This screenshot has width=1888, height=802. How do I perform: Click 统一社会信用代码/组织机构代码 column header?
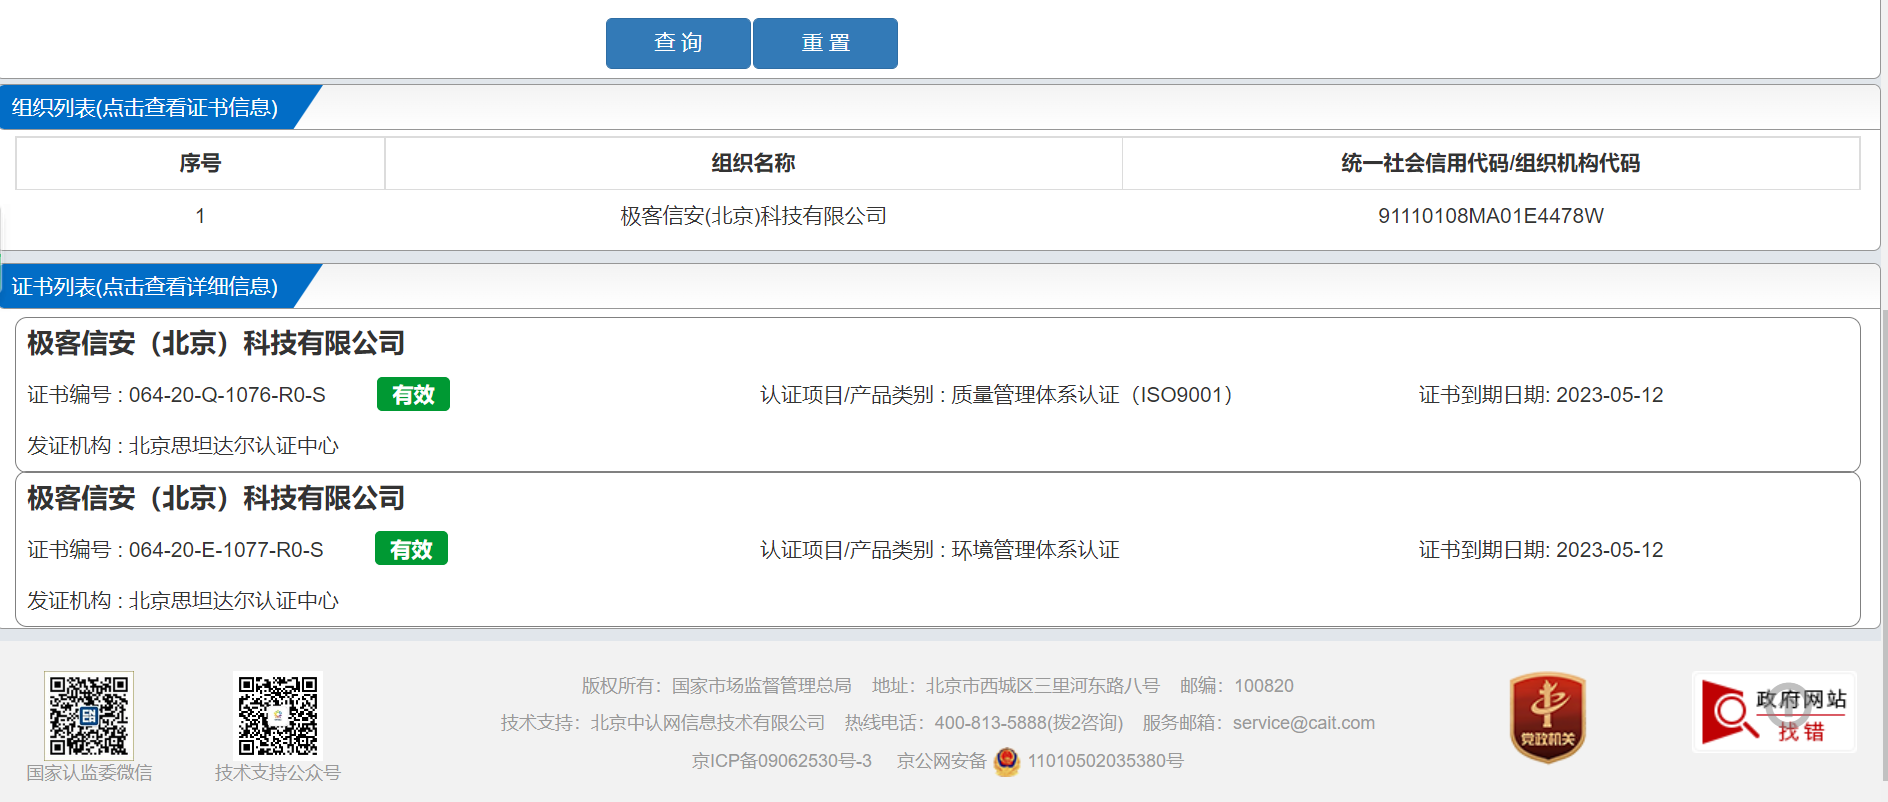1490,163
